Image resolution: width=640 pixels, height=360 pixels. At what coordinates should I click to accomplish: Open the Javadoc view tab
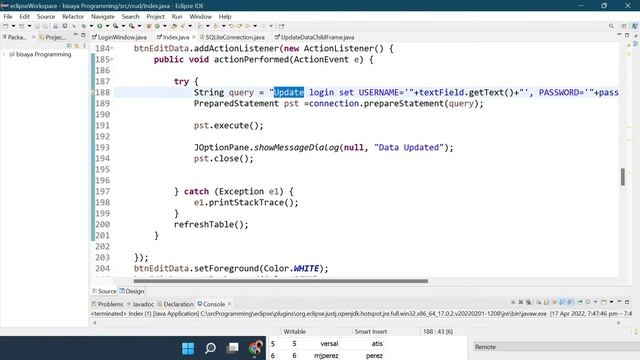pyautogui.click(x=140, y=304)
